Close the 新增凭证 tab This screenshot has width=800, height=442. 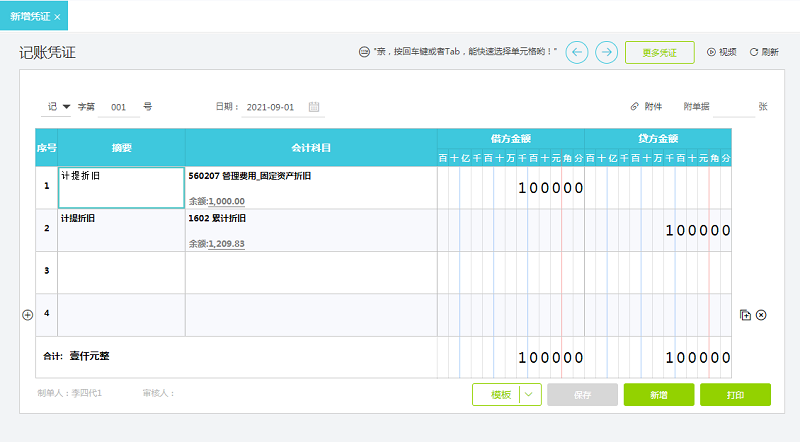click(57, 17)
